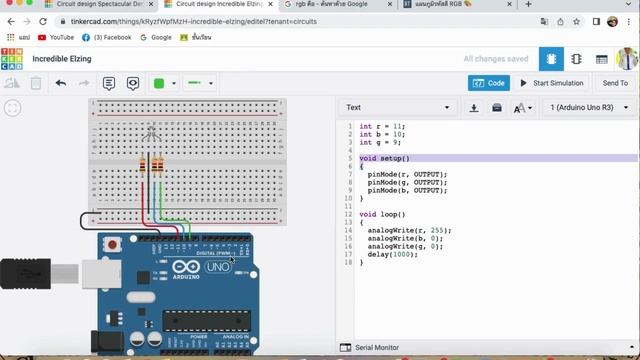The image size is (640, 360).
Task: Toggle the Code editor panel
Action: click(x=489, y=83)
